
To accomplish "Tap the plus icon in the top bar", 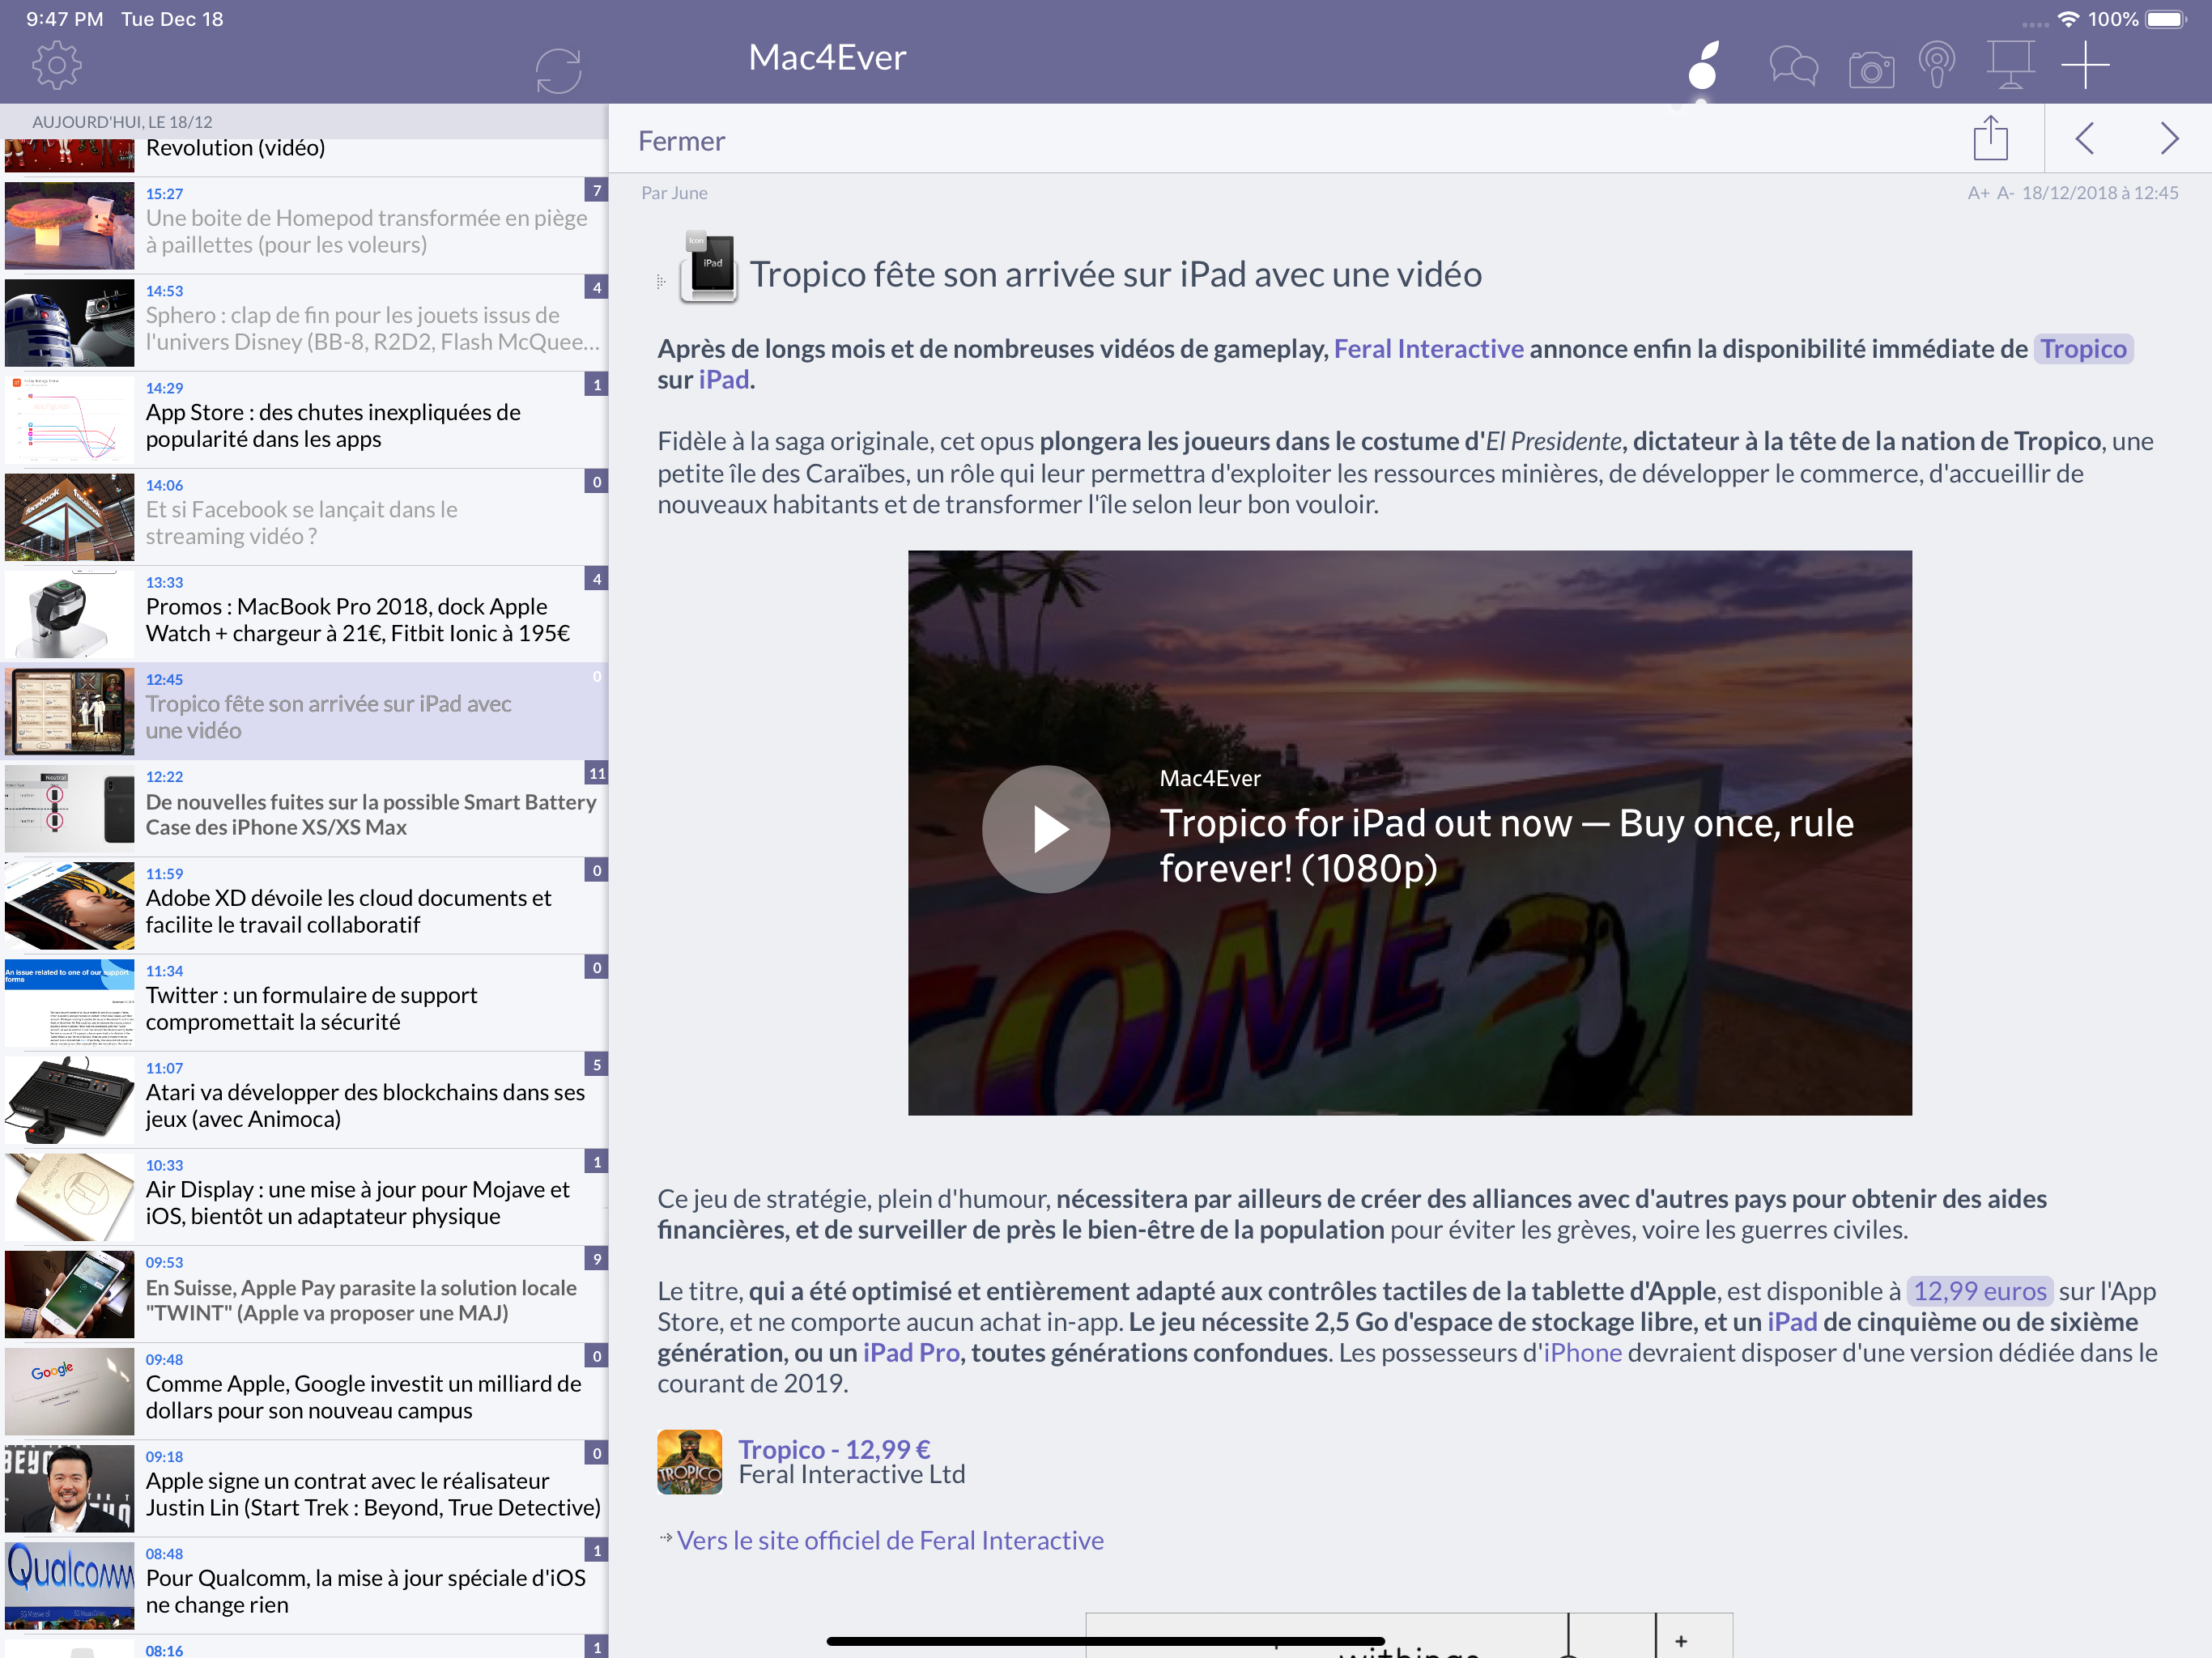I will coord(2086,66).
